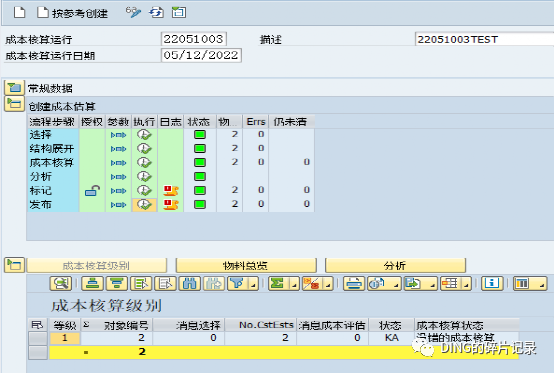Open the layout dropdown arrow
The height and width of the screenshot is (373, 554).
pos(467,284)
